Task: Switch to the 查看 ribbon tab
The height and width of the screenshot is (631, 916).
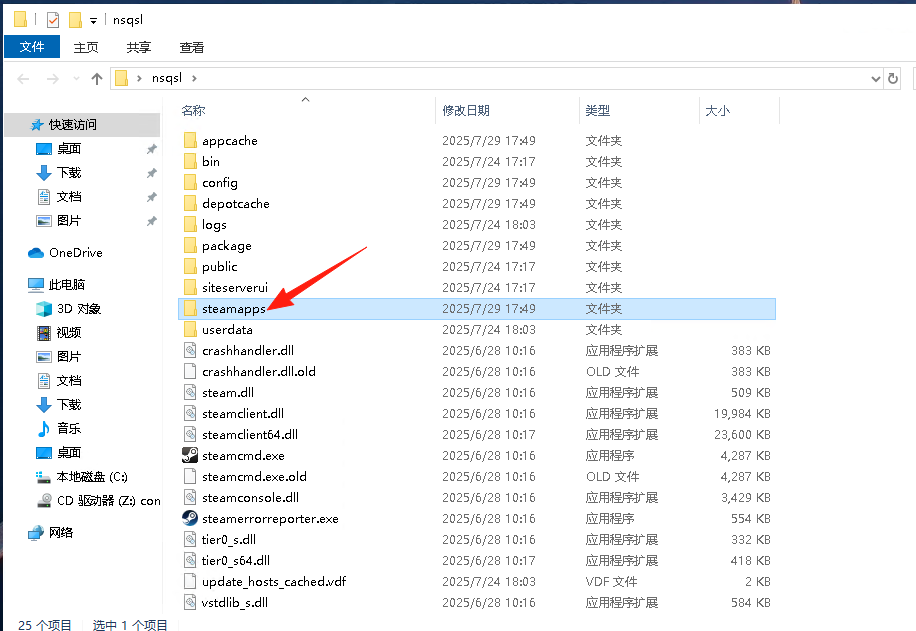Action: (x=192, y=47)
